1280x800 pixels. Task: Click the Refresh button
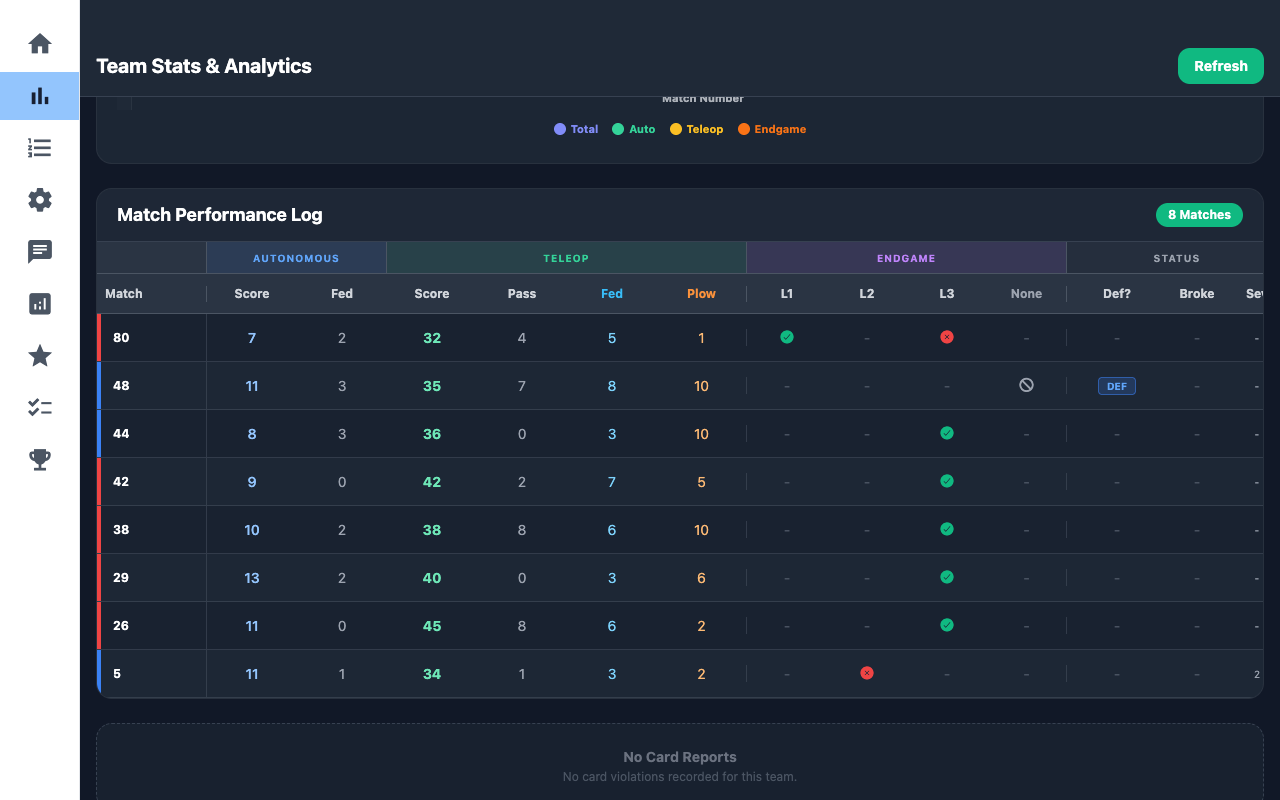point(1221,66)
